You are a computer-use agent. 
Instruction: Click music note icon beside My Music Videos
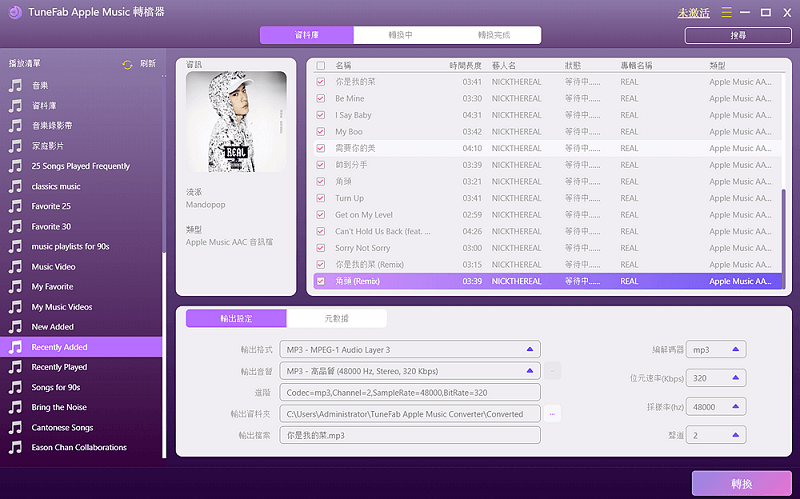tap(16, 307)
